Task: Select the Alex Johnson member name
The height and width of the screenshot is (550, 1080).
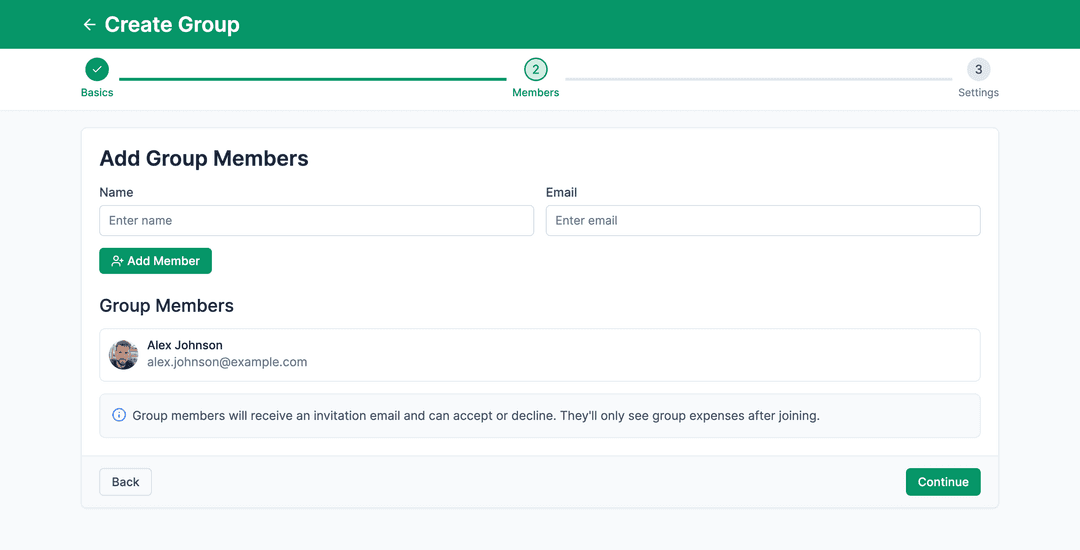Action: tap(185, 345)
